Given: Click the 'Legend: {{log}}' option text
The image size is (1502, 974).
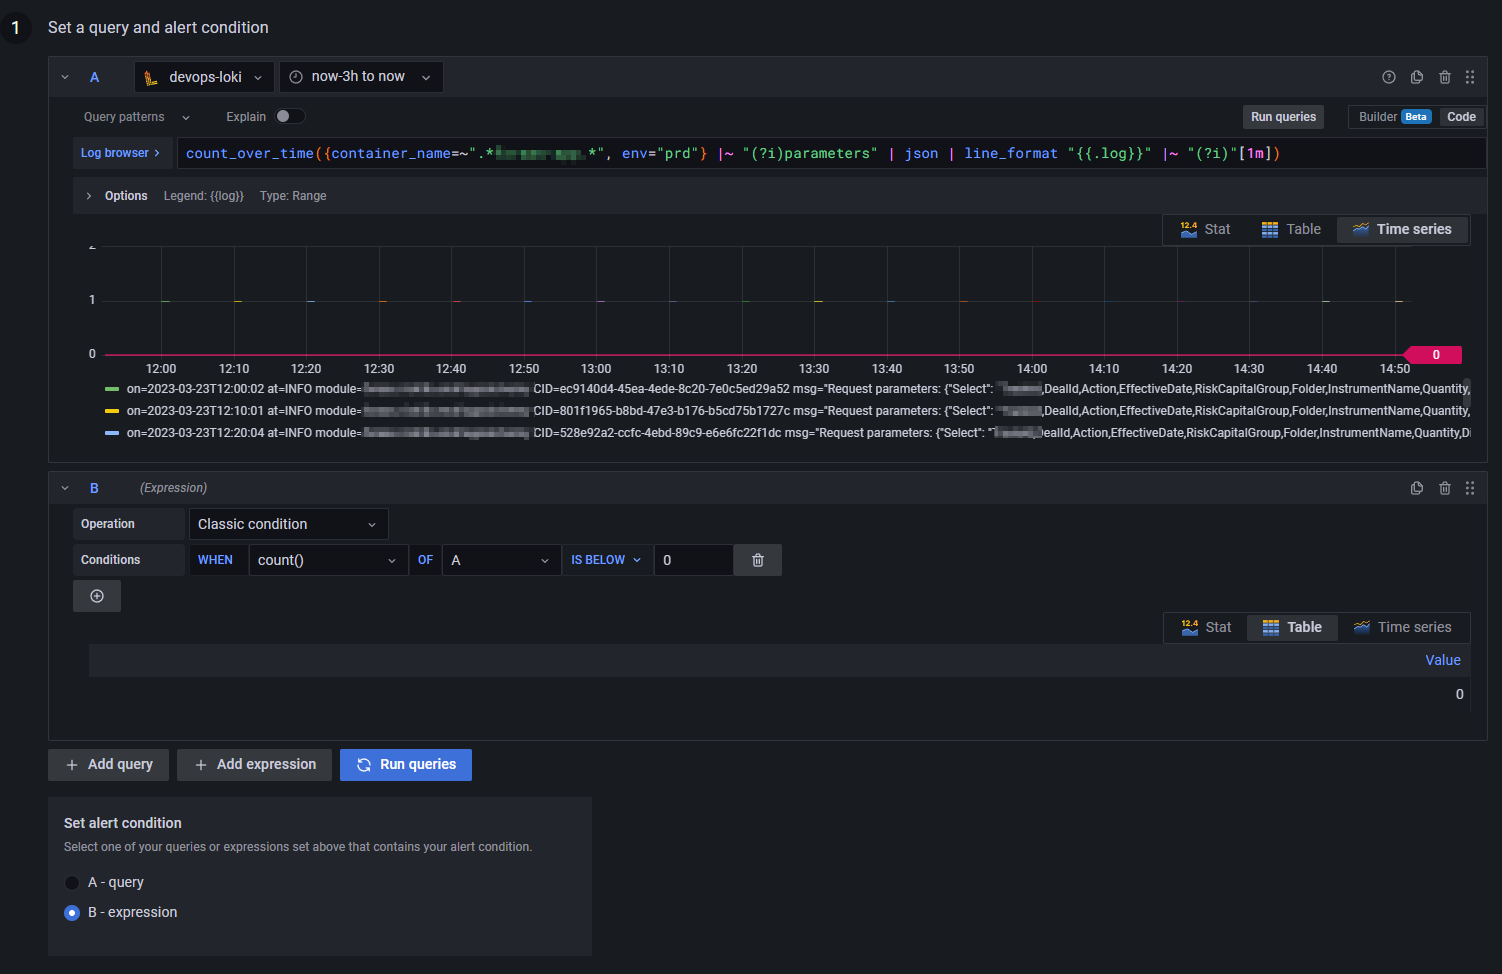Looking at the screenshot, I should [x=204, y=196].
